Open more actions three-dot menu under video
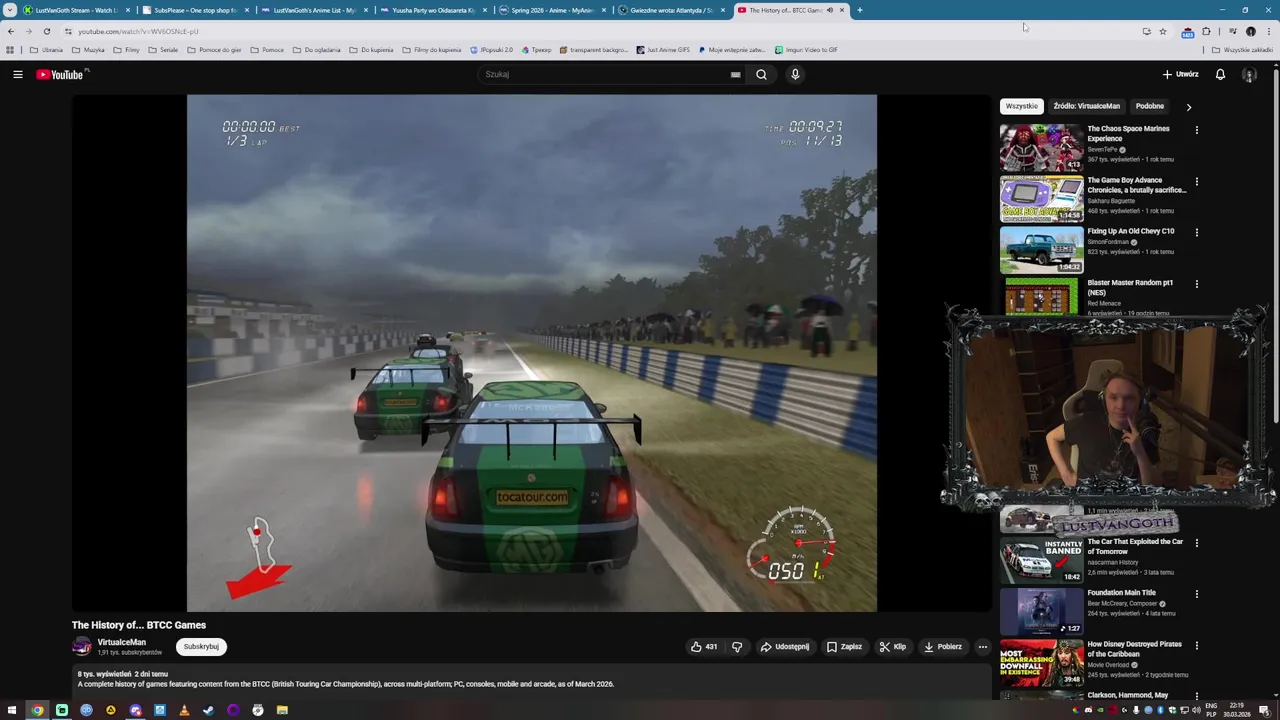 click(x=982, y=647)
